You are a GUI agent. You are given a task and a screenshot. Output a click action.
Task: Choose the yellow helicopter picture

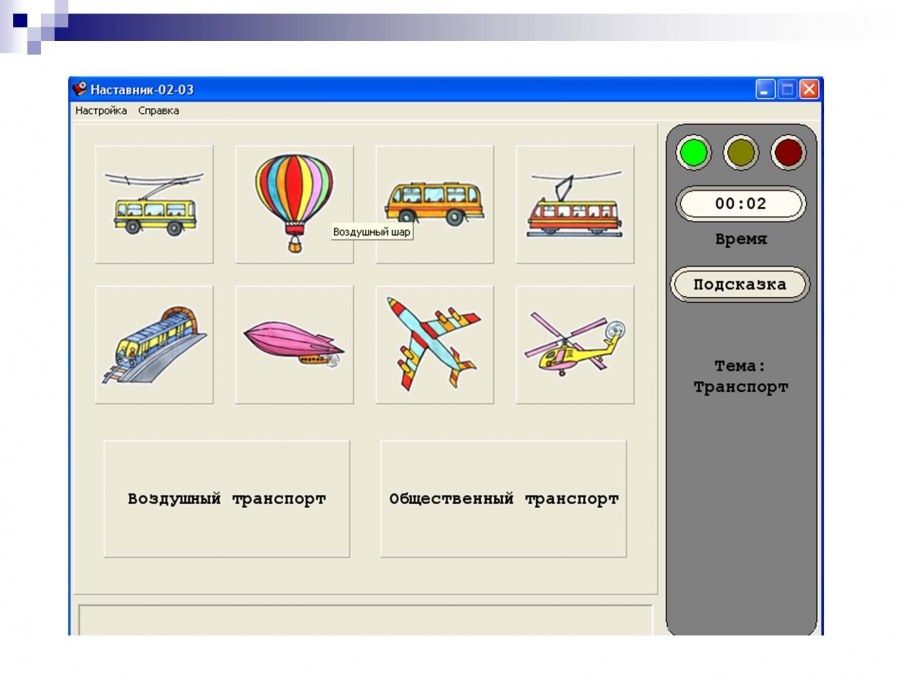[x=575, y=345]
